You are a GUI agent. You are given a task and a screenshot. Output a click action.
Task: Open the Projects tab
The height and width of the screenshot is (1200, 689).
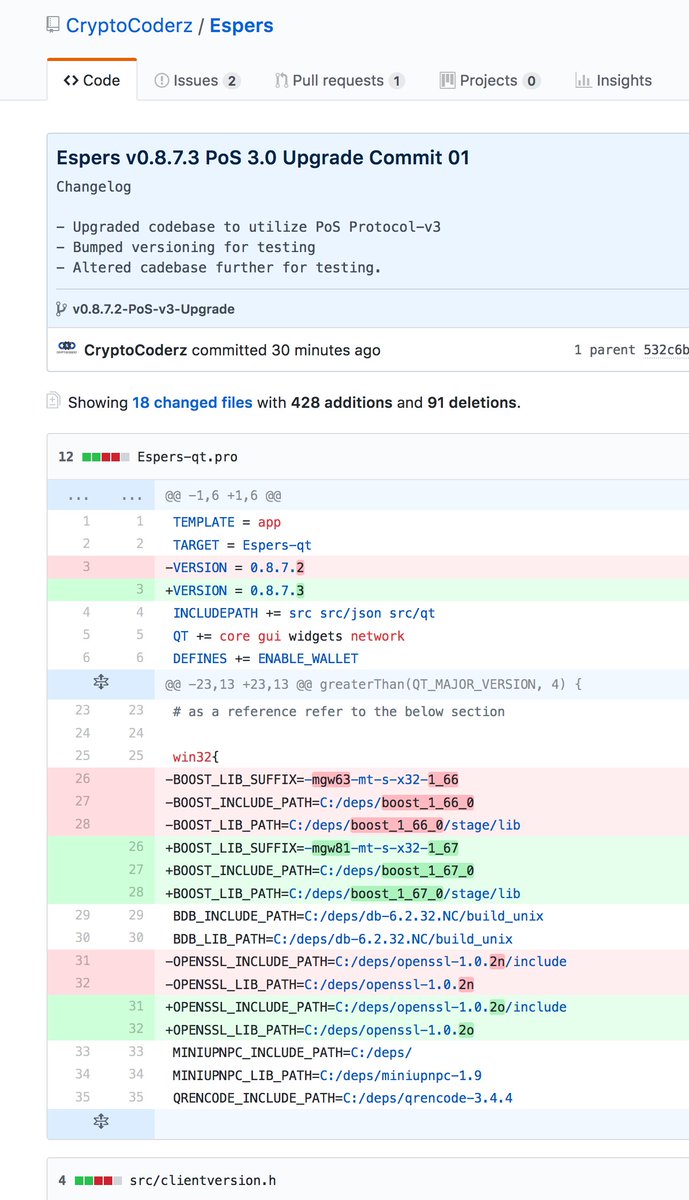pyautogui.click(x=490, y=80)
